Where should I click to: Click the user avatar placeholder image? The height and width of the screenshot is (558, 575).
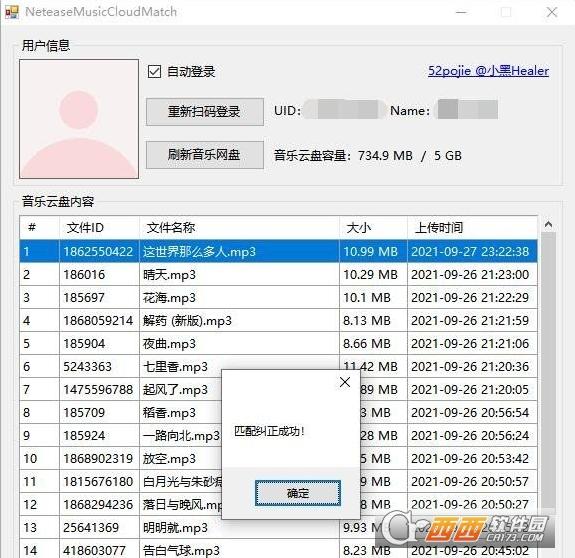(79, 119)
